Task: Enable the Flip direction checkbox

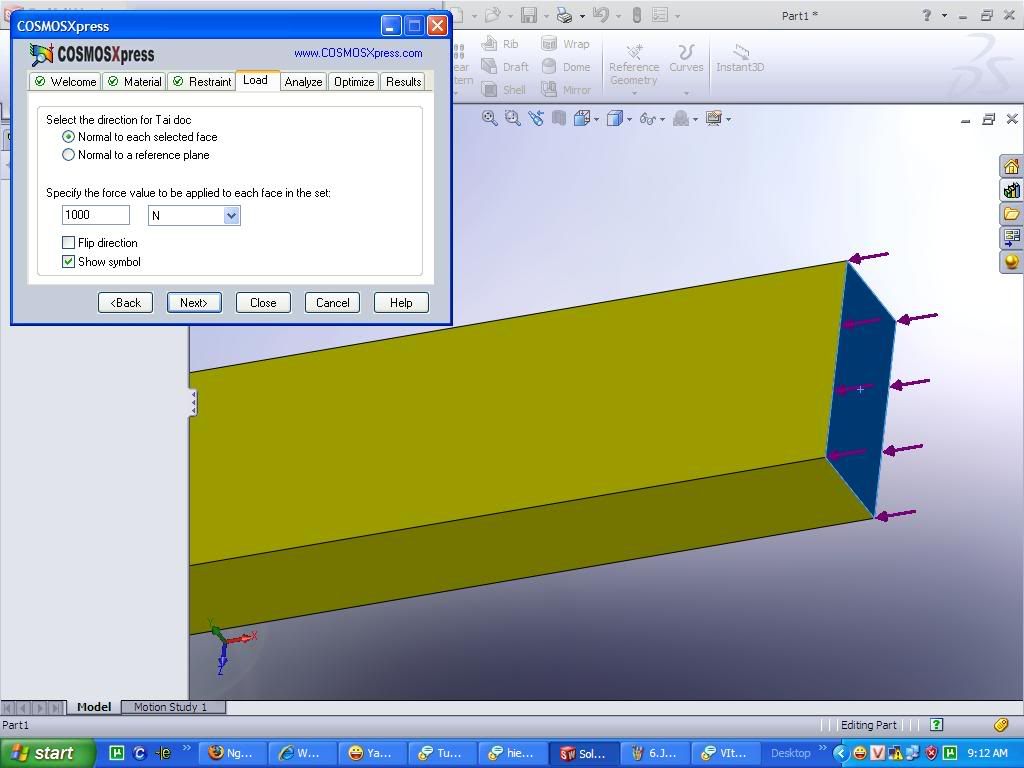Action: coord(69,243)
